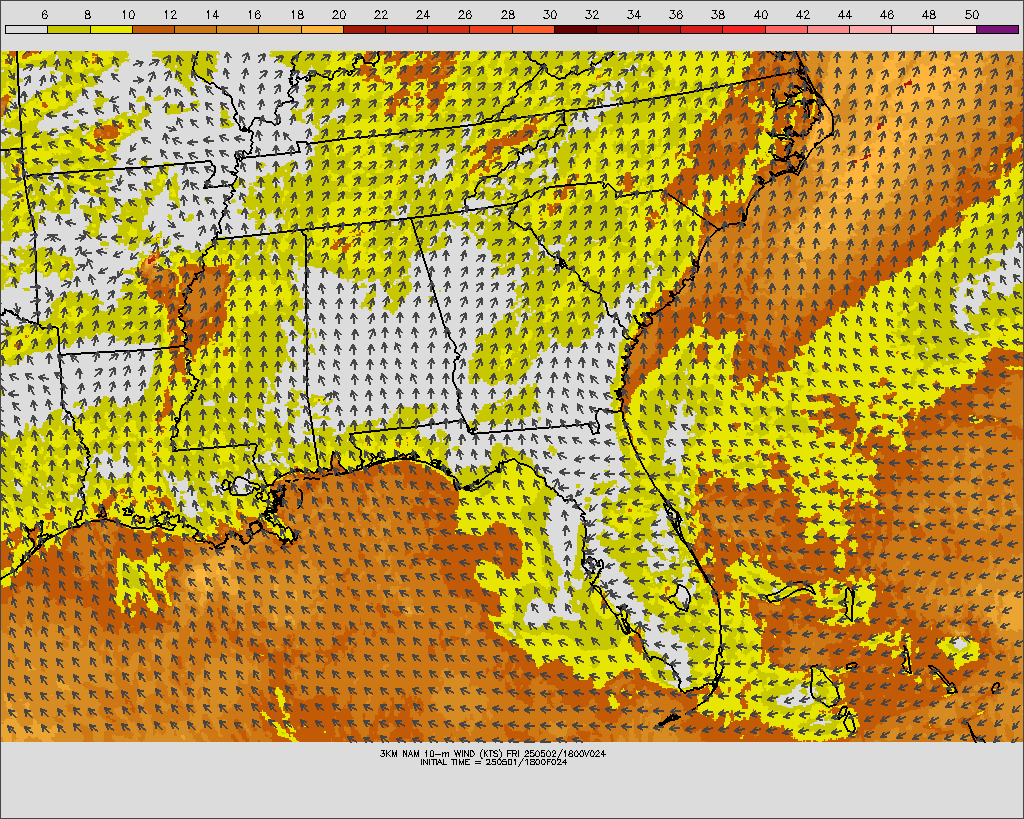The width and height of the screenshot is (1024, 819).
Task: Click the 34 to 36 knots legend swatch
Action: point(660,29)
